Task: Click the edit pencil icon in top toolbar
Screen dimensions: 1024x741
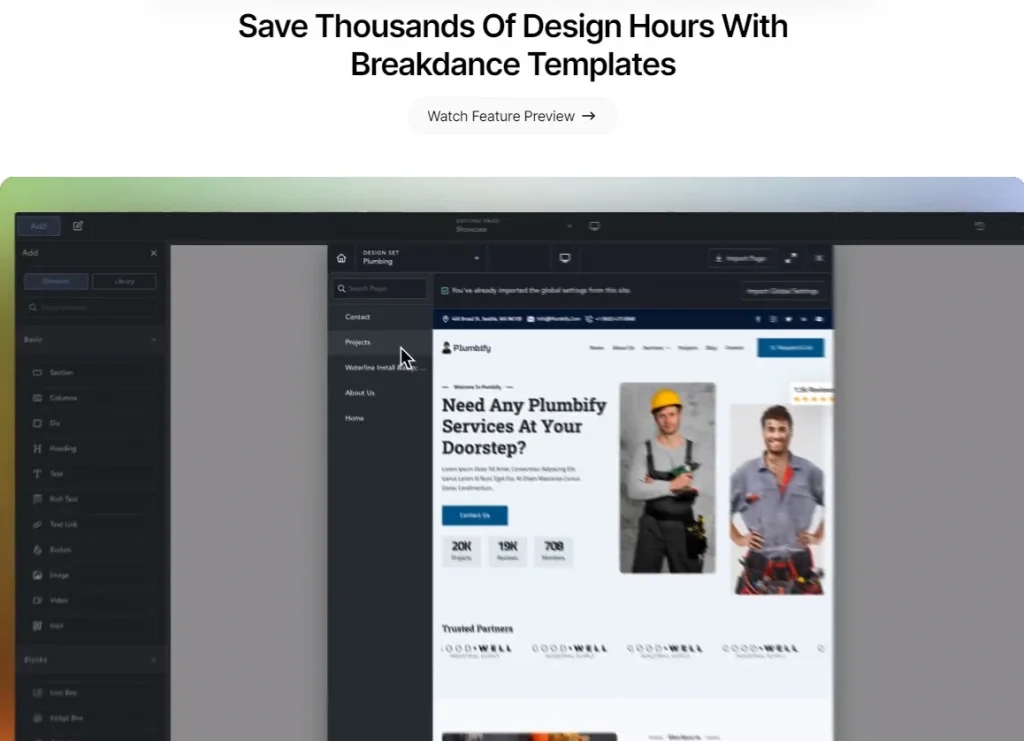Action: click(x=78, y=226)
